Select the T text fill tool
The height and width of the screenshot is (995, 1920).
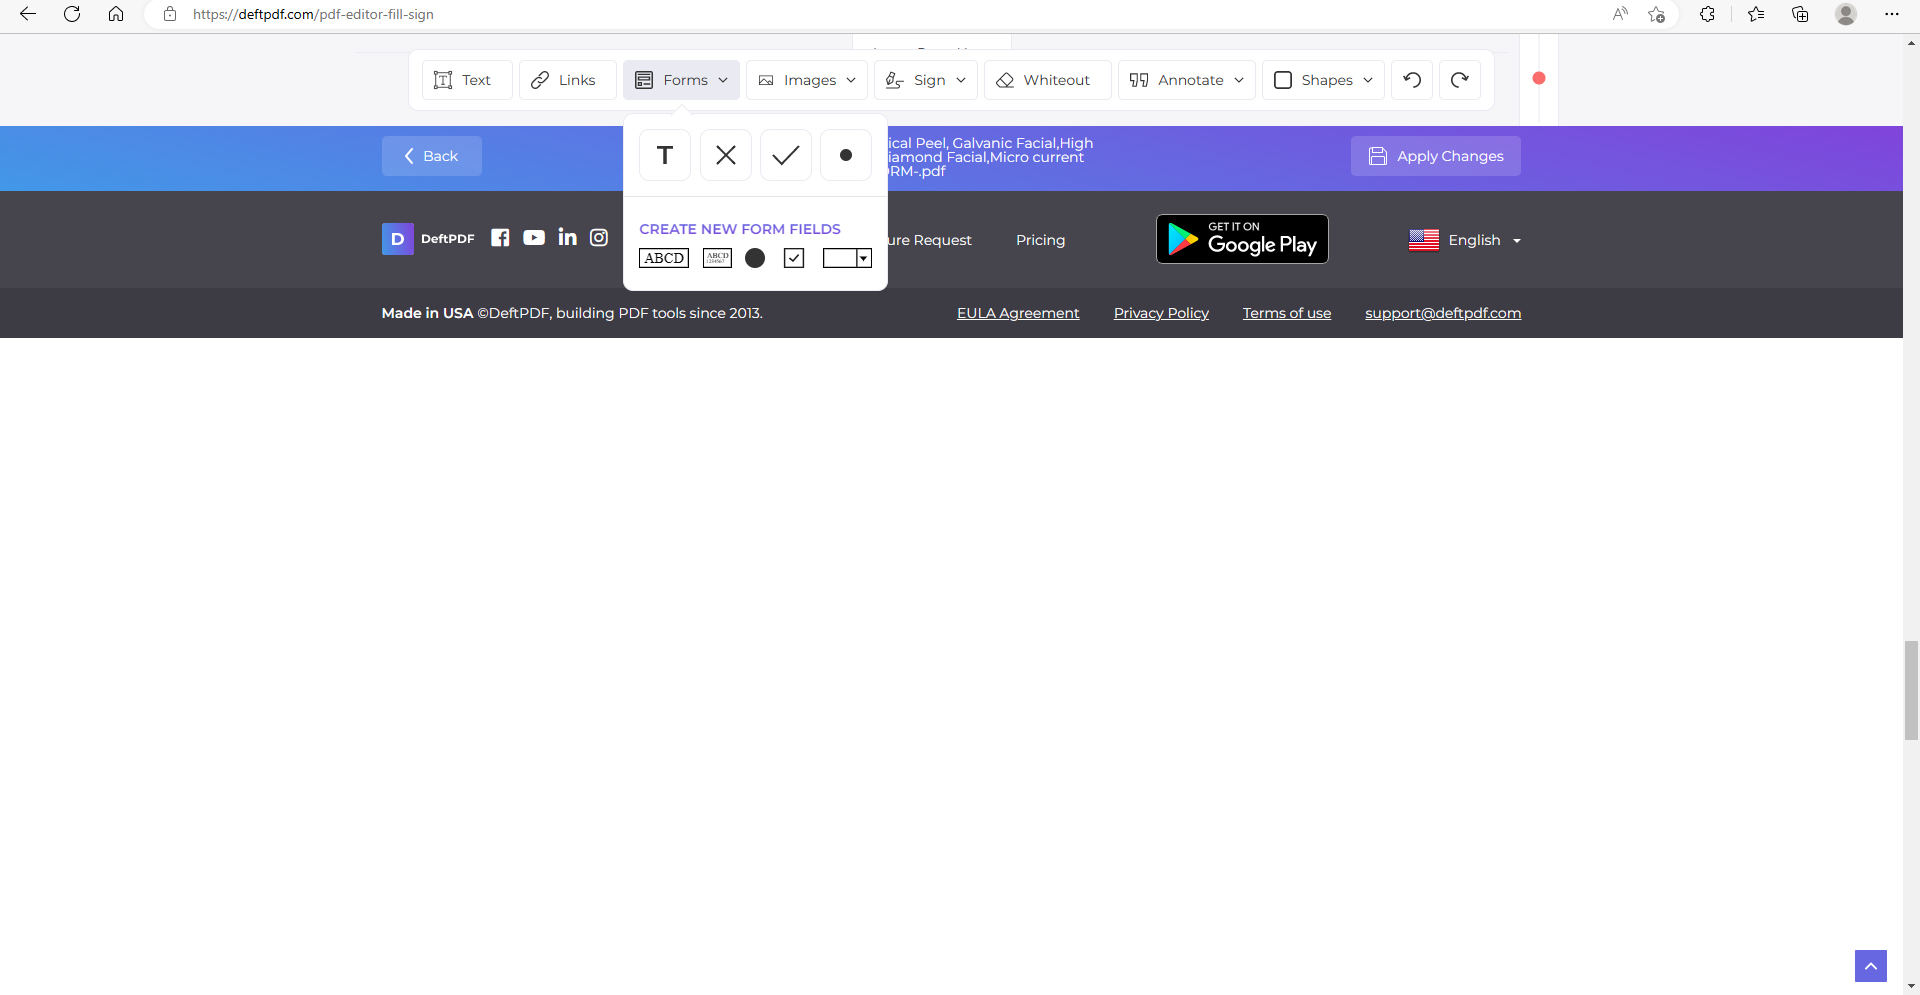[665, 155]
